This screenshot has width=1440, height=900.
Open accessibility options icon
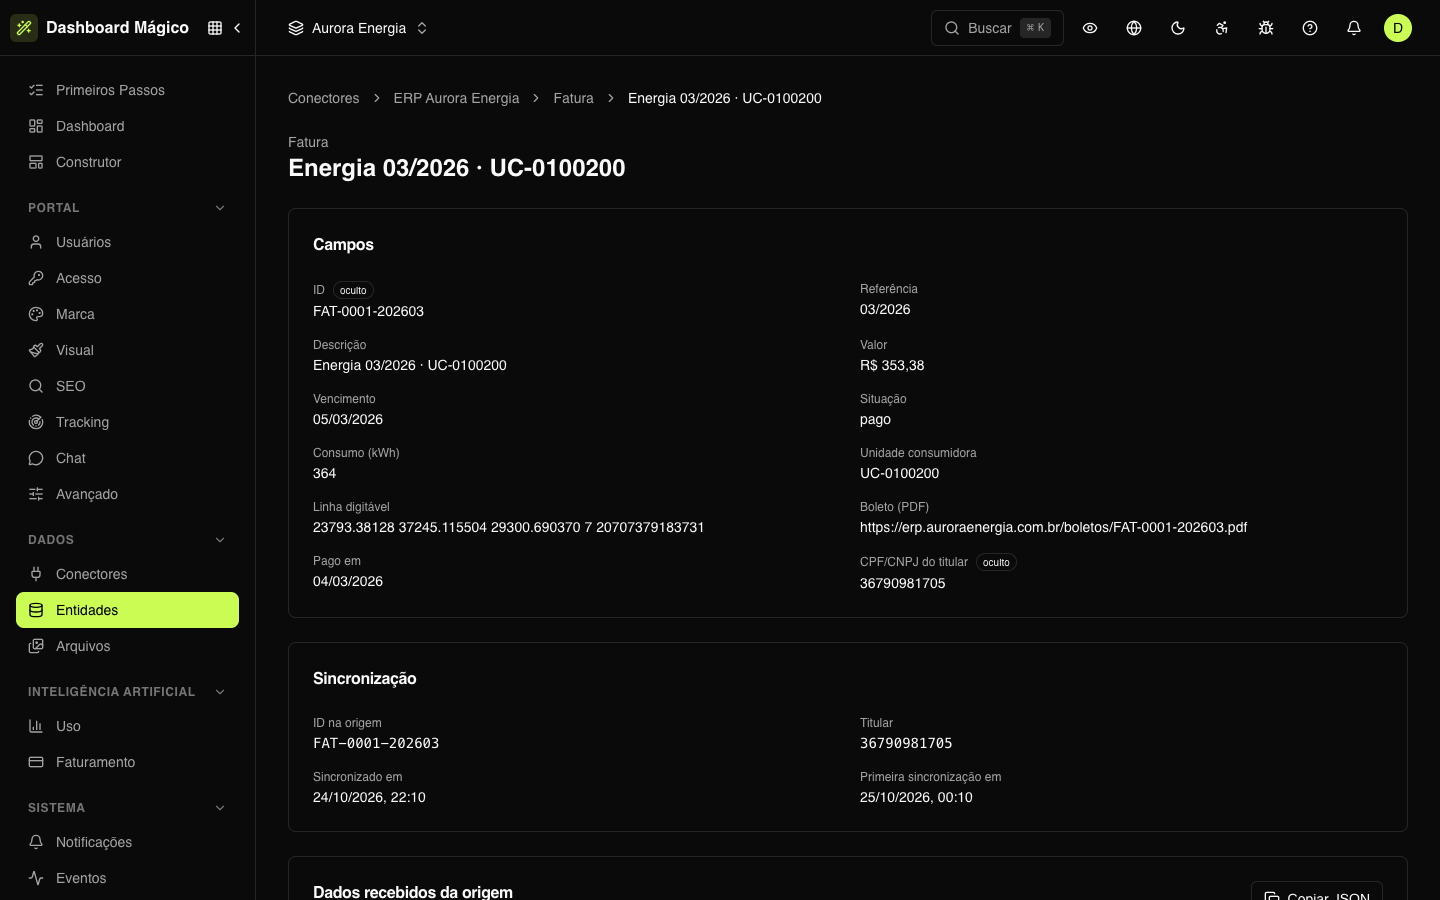point(1222,28)
